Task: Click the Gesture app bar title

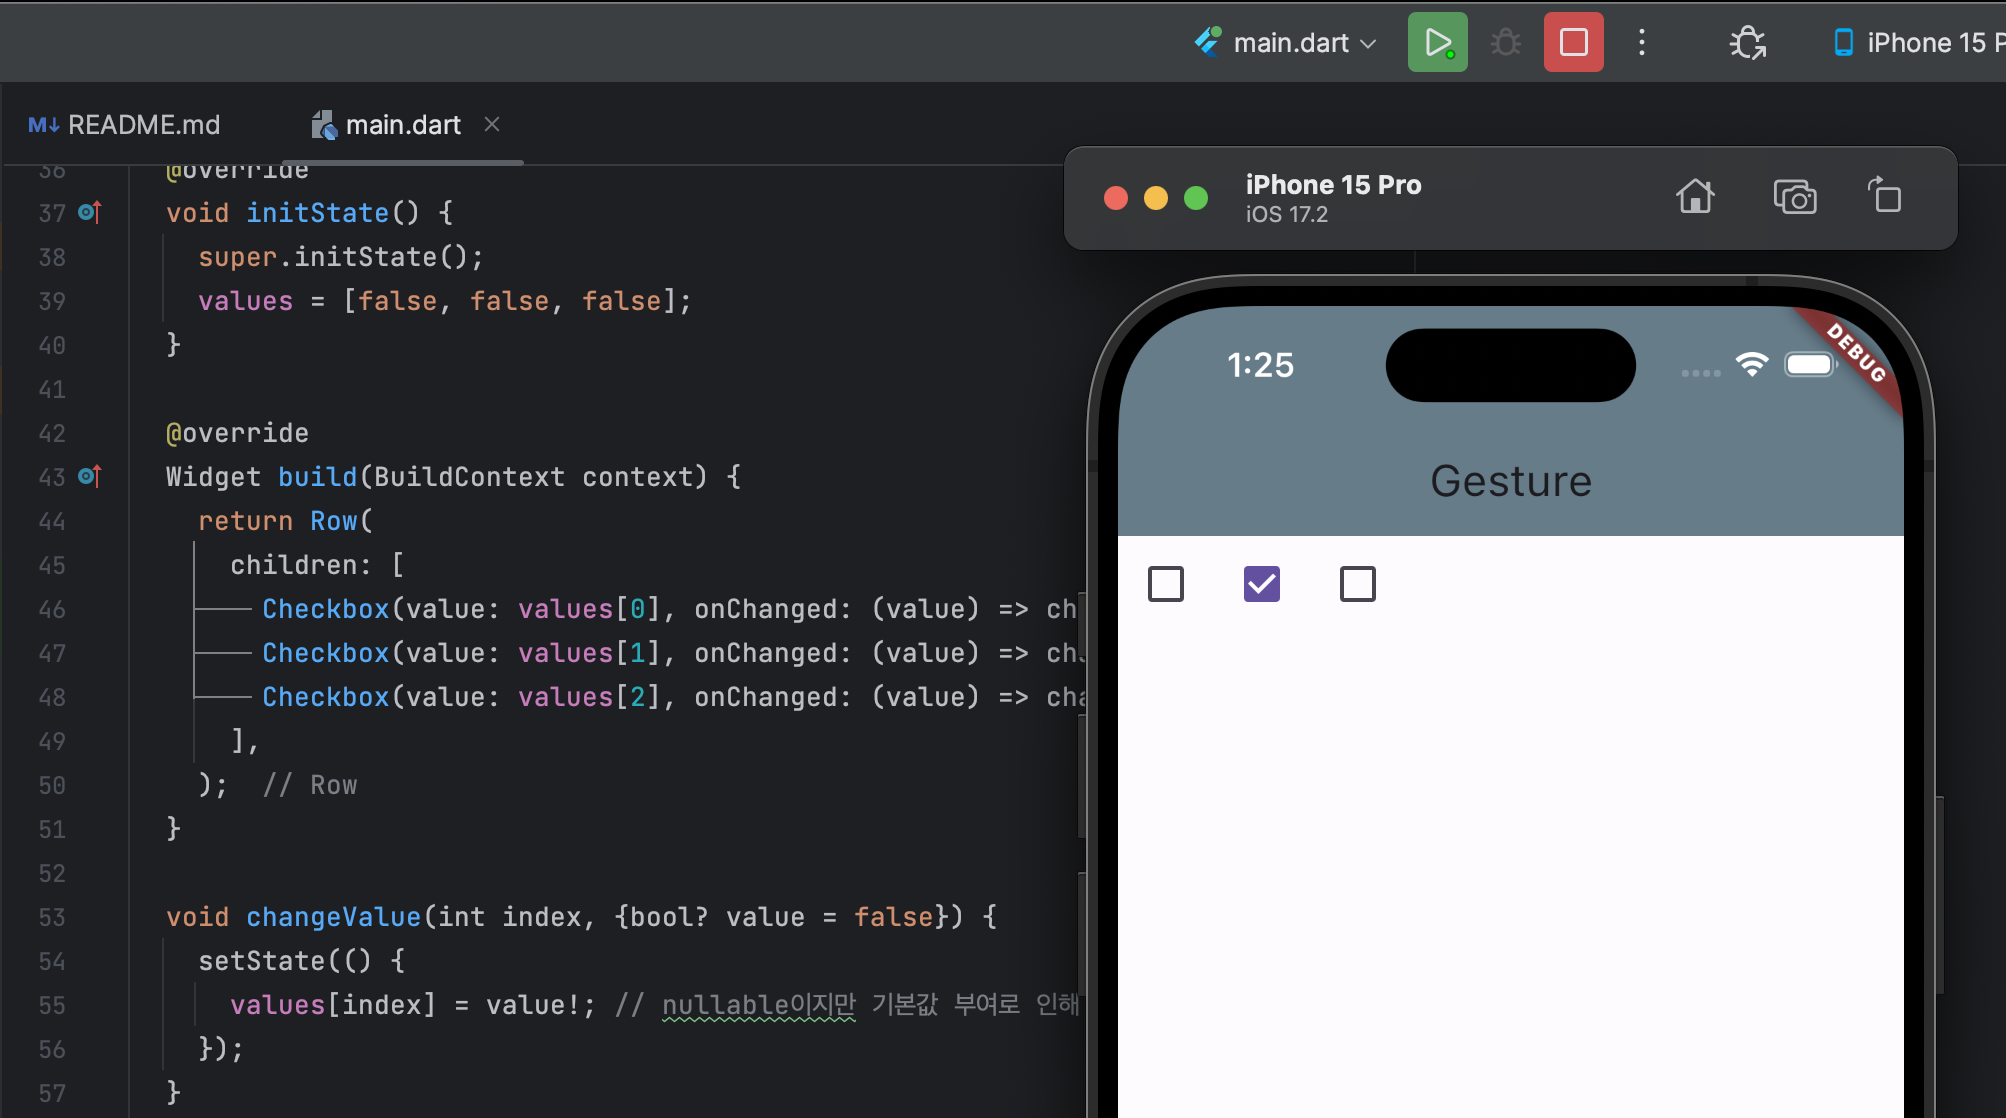Action: [x=1510, y=482]
